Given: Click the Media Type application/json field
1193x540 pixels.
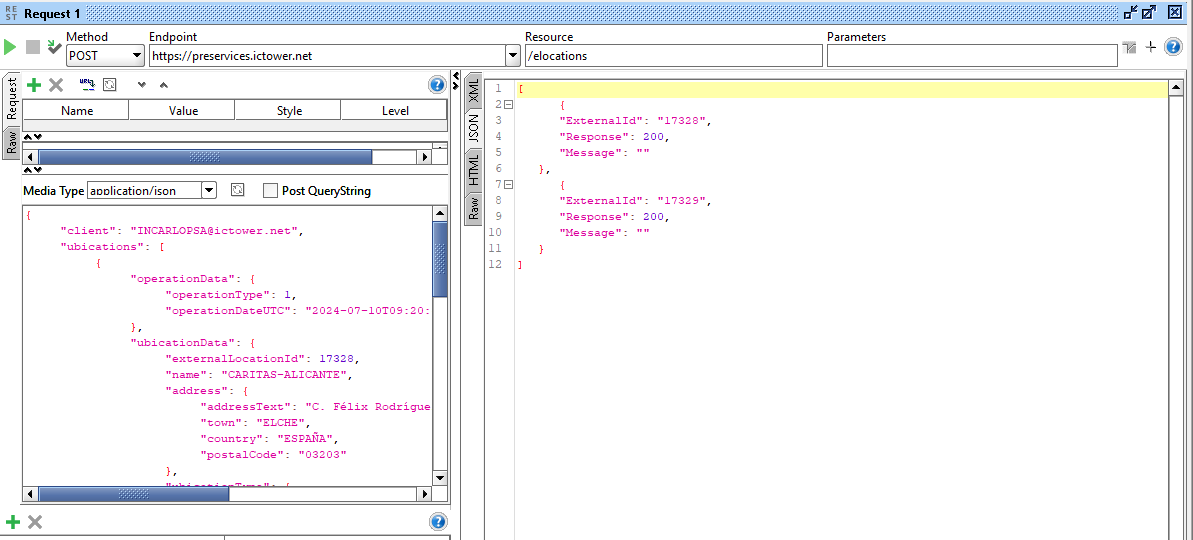Looking at the screenshot, I should [x=145, y=190].
